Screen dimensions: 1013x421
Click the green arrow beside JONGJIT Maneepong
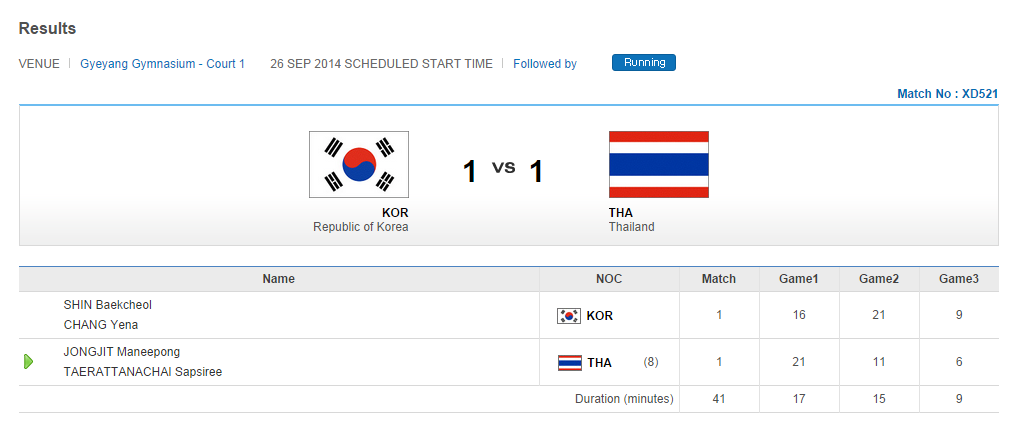coord(29,361)
